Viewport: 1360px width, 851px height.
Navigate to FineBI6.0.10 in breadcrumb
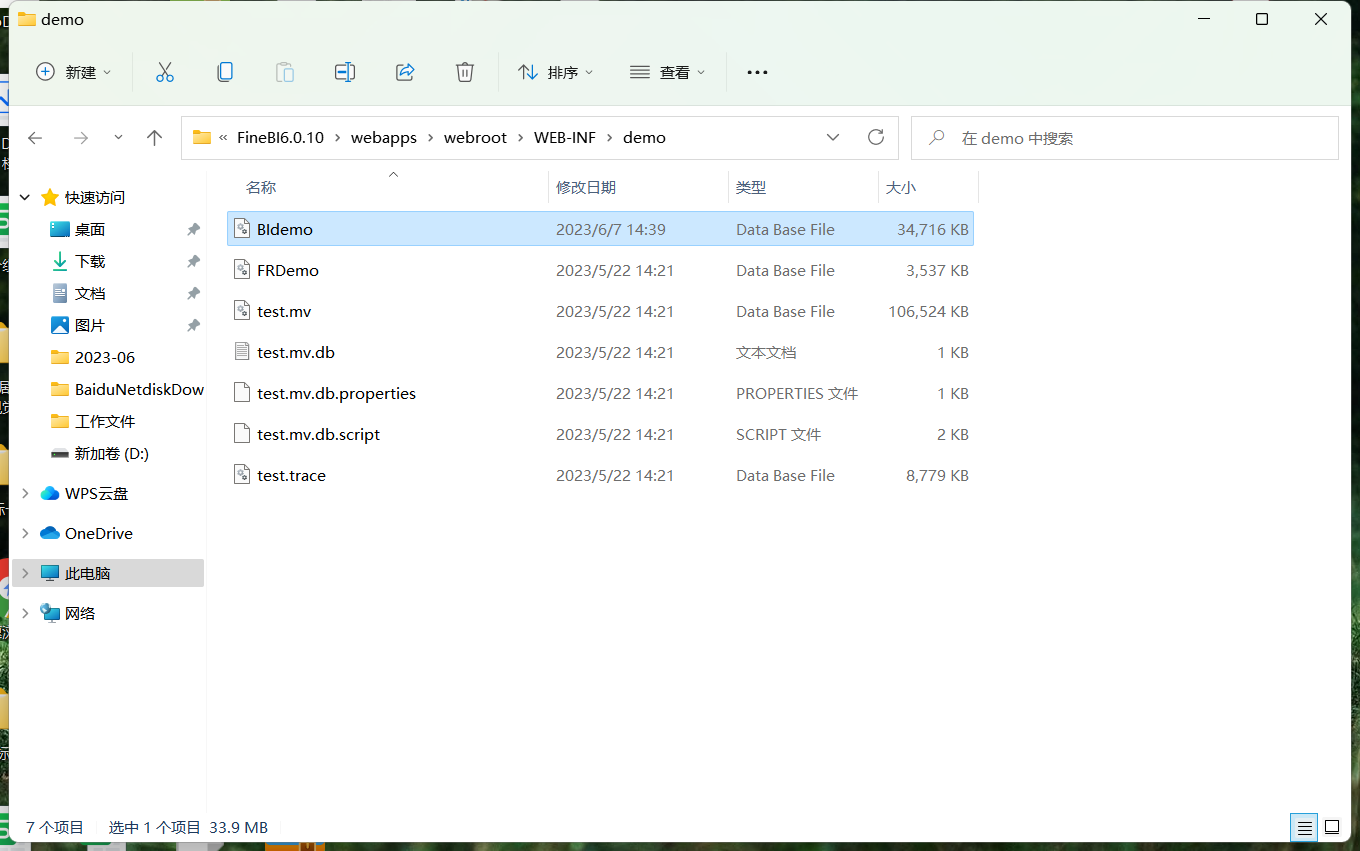click(280, 138)
